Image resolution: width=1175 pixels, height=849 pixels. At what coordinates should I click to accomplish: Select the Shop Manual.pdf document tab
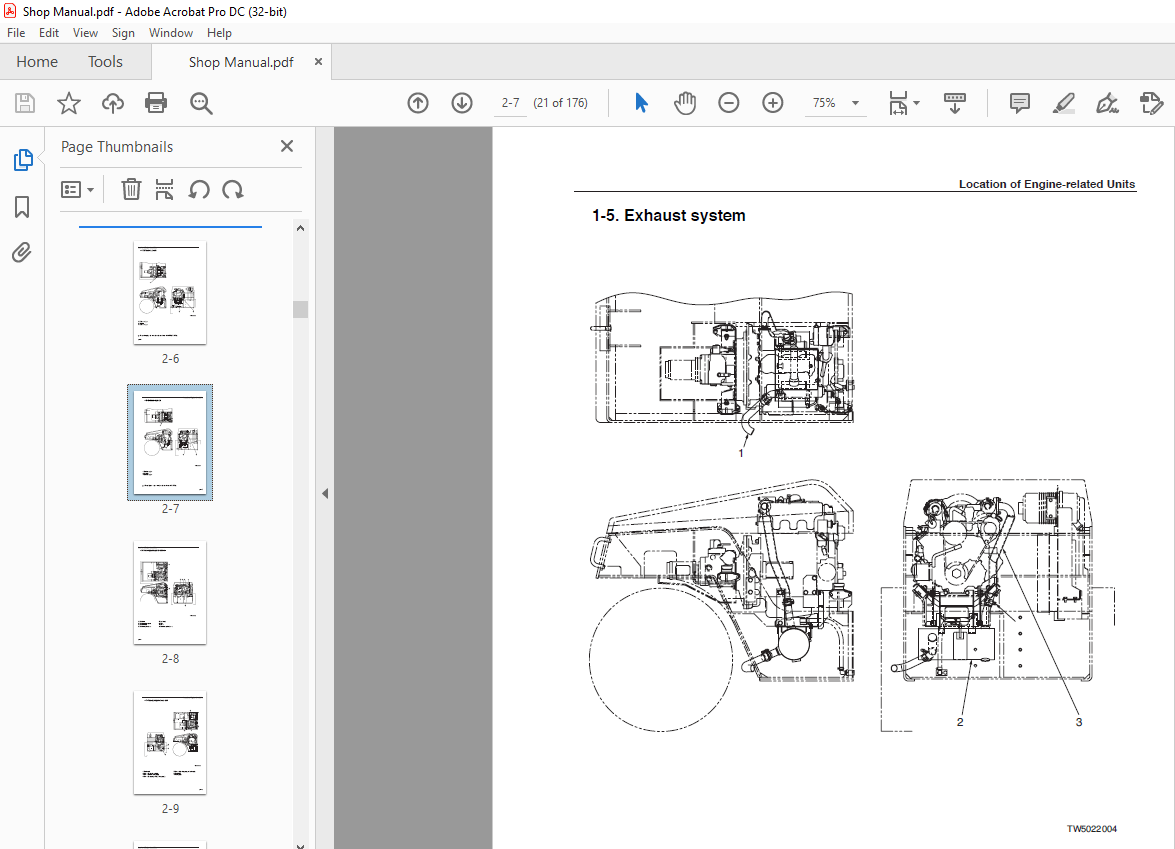click(x=241, y=62)
